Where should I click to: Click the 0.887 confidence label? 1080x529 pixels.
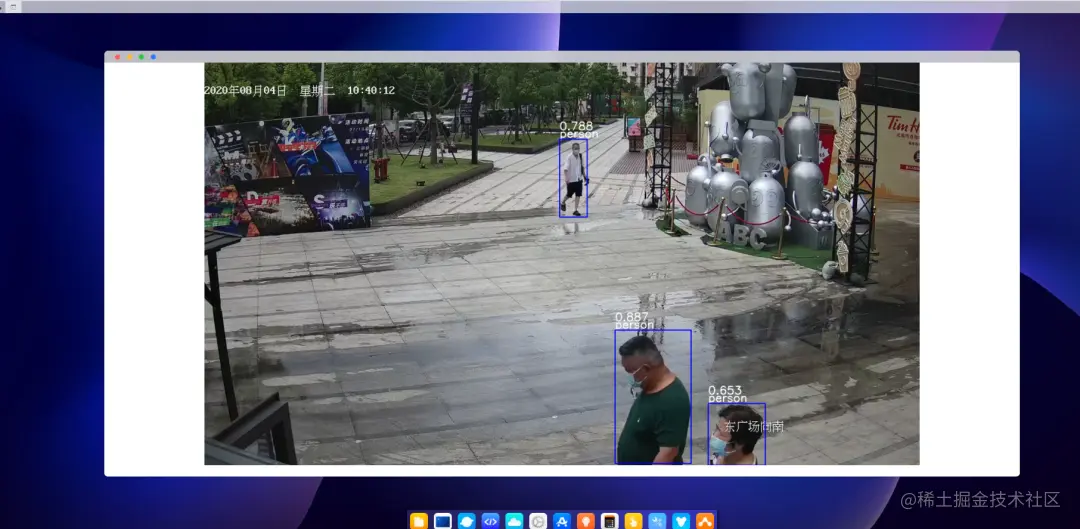pyautogui.click(x=632, y=317)
